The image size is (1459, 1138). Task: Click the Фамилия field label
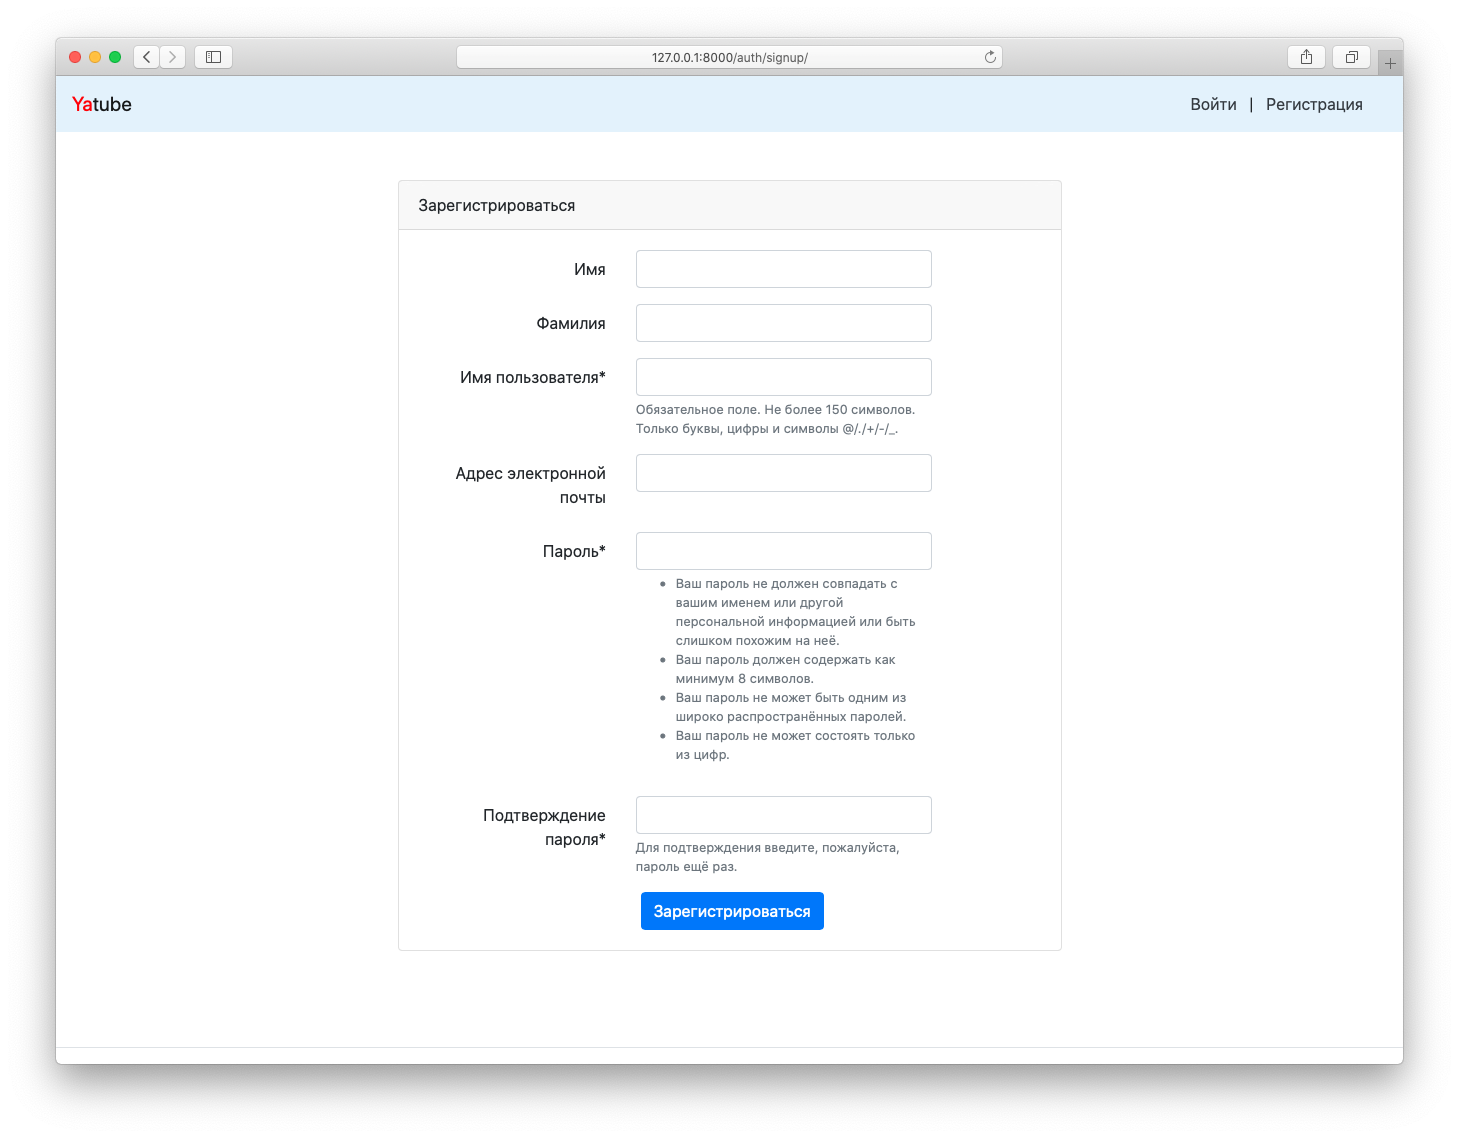click(x=571, y=323)
